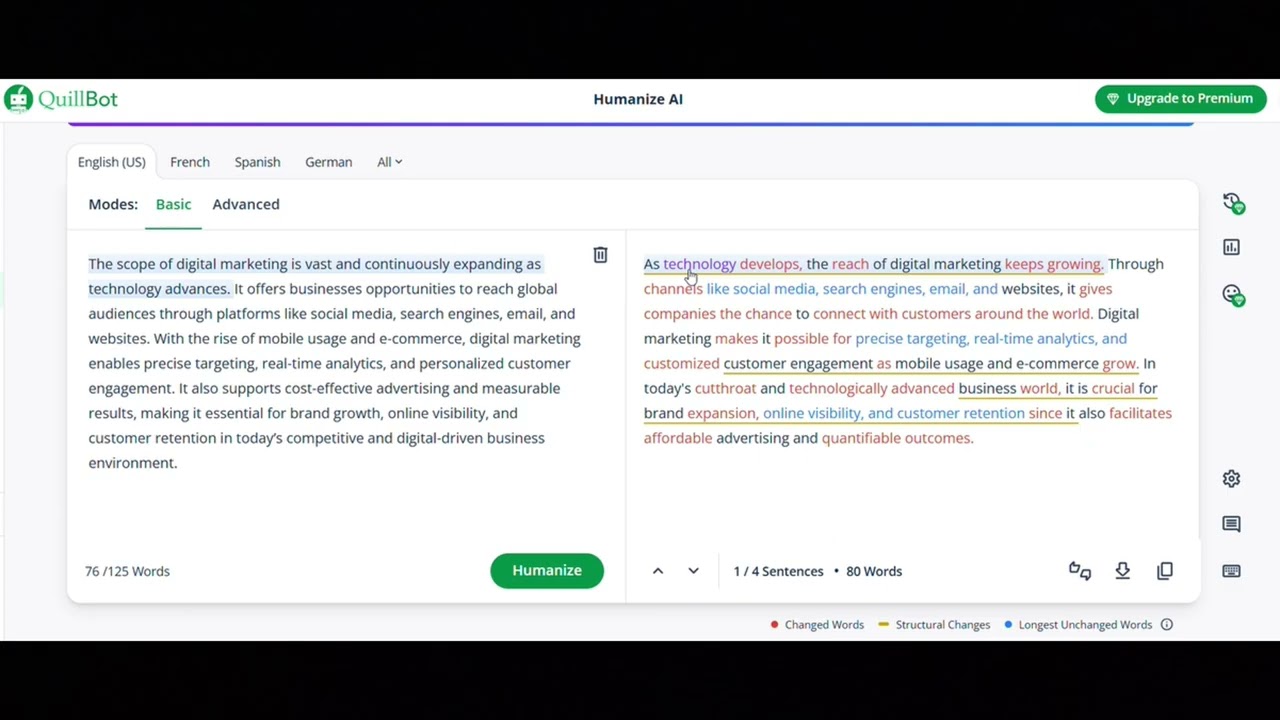Screen dimensions: 1280x720
Task: Click the word 'cutthroat' in output
Action: click(725, 388)
